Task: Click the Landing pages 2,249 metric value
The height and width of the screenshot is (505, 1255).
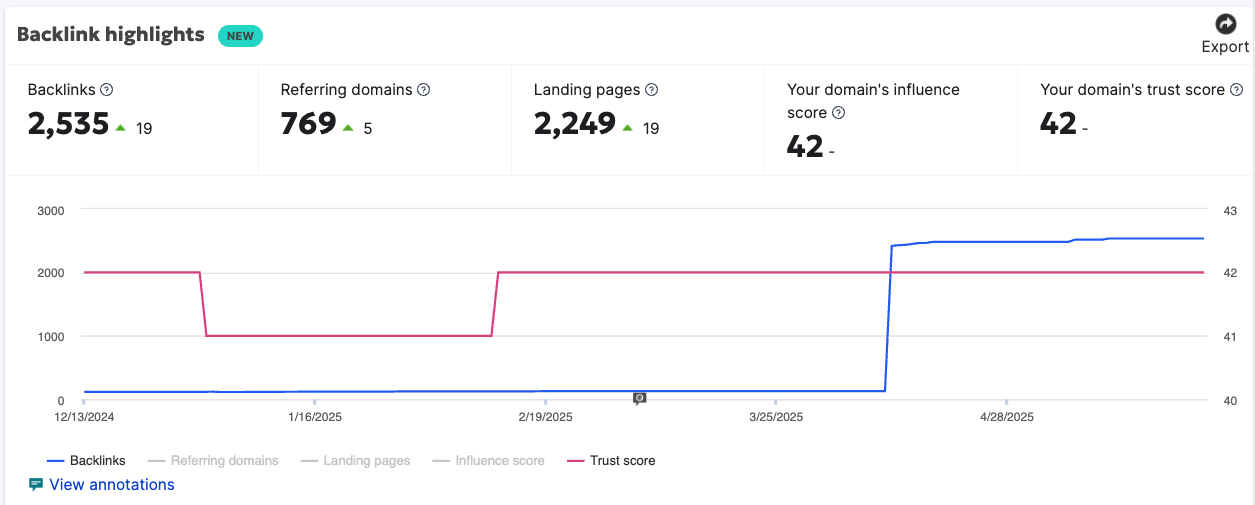Action: [x=574, y=124]
